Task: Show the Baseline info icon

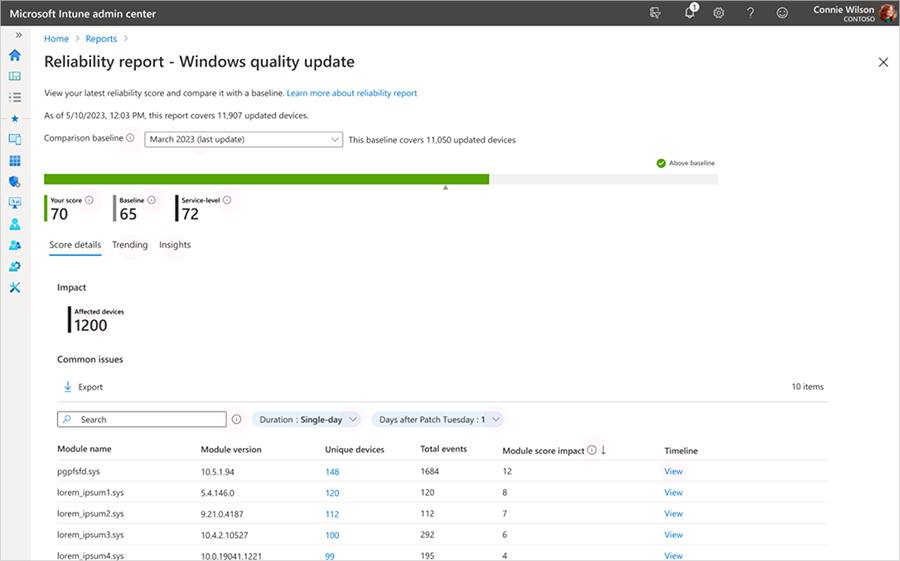Action: [x=152, y=200]
